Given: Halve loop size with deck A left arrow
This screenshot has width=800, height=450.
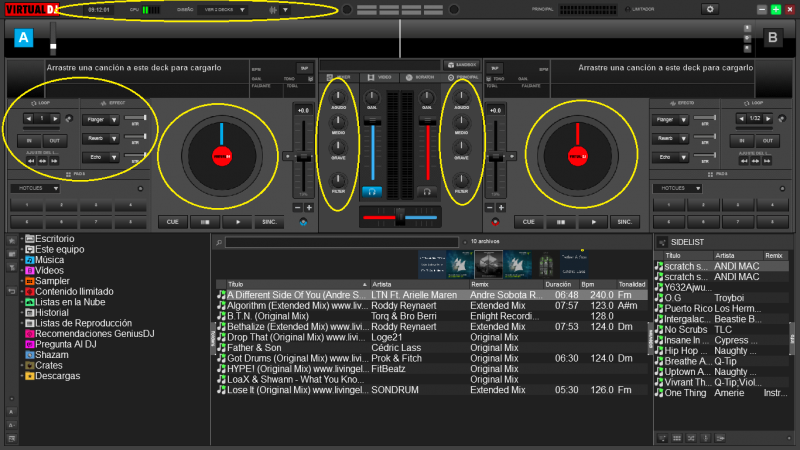Looking at the screenshot, I should point(29,119).
